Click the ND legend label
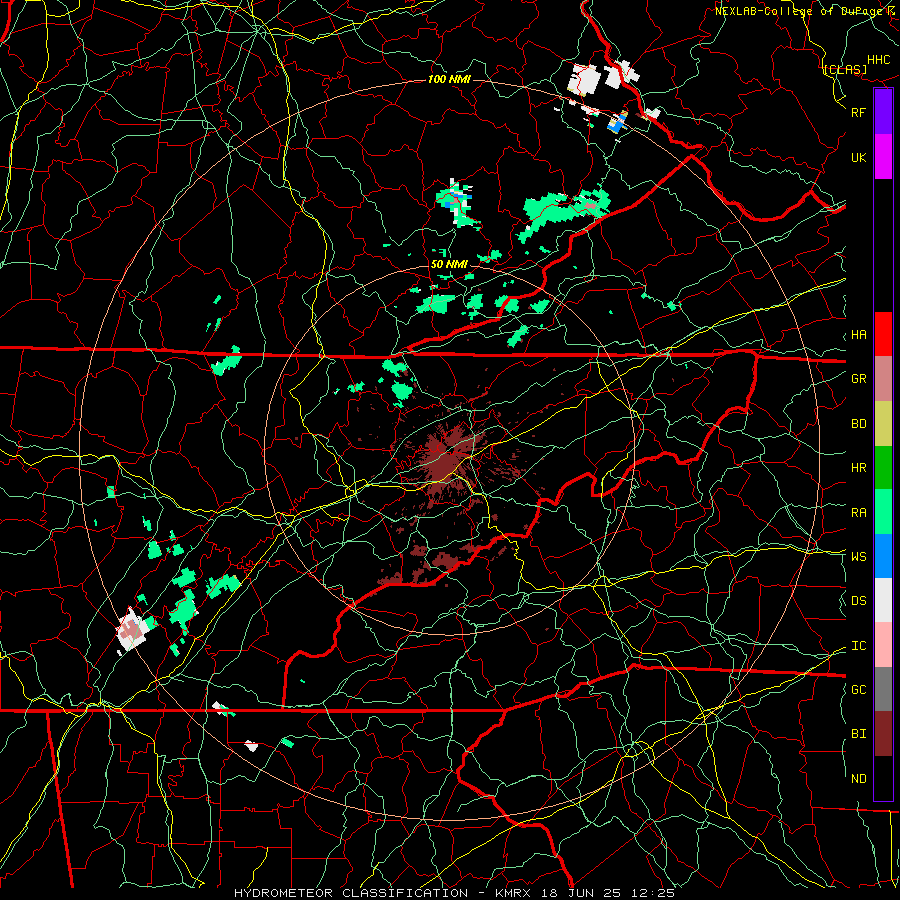The image size is (900, 900). (859, 779)
